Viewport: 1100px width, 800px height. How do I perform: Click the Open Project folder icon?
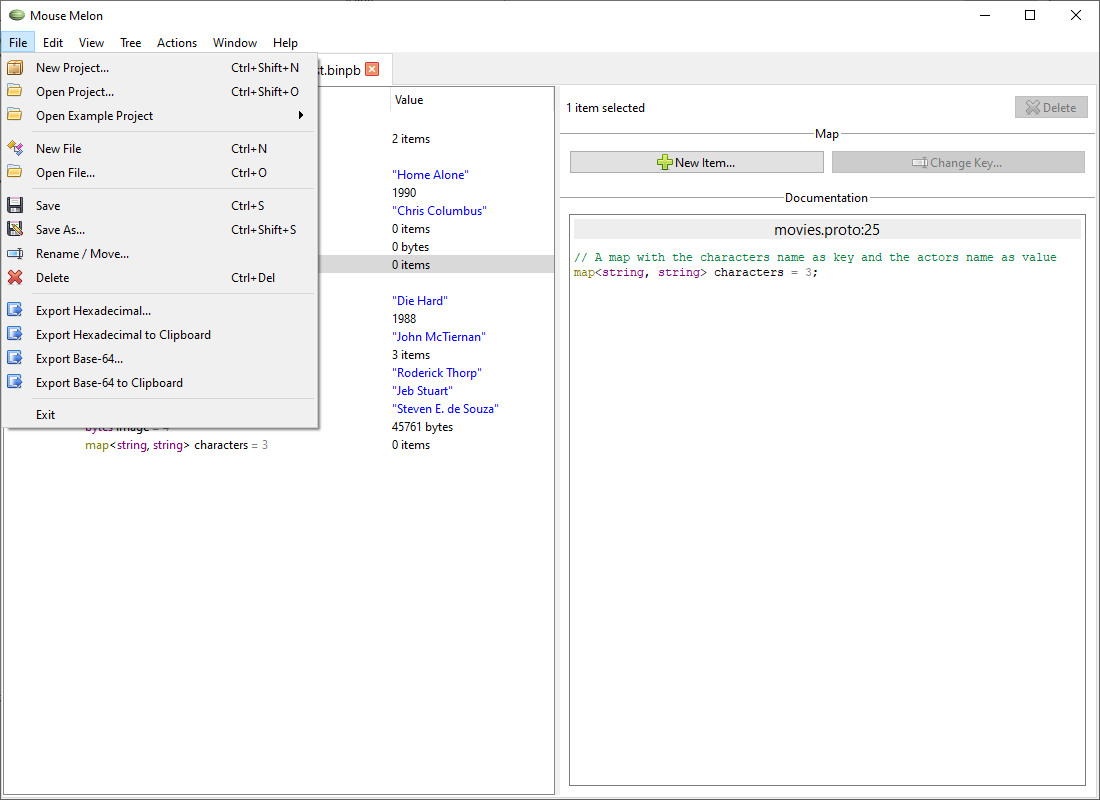point(15,91)
